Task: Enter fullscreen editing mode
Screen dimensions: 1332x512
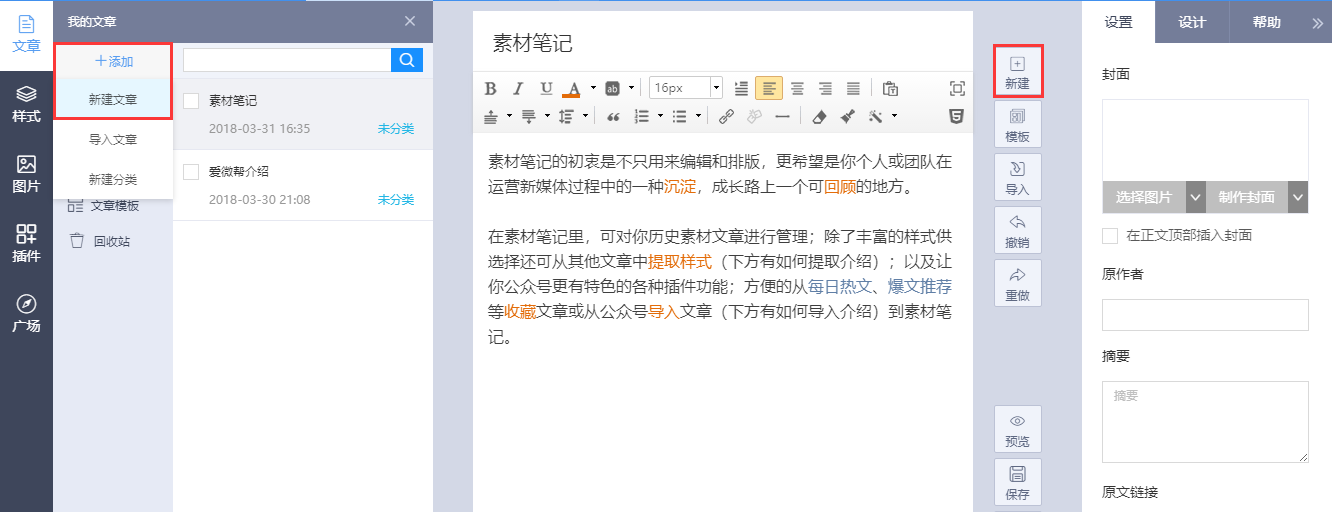Action: pyautogui.click(x=957, y=88)
